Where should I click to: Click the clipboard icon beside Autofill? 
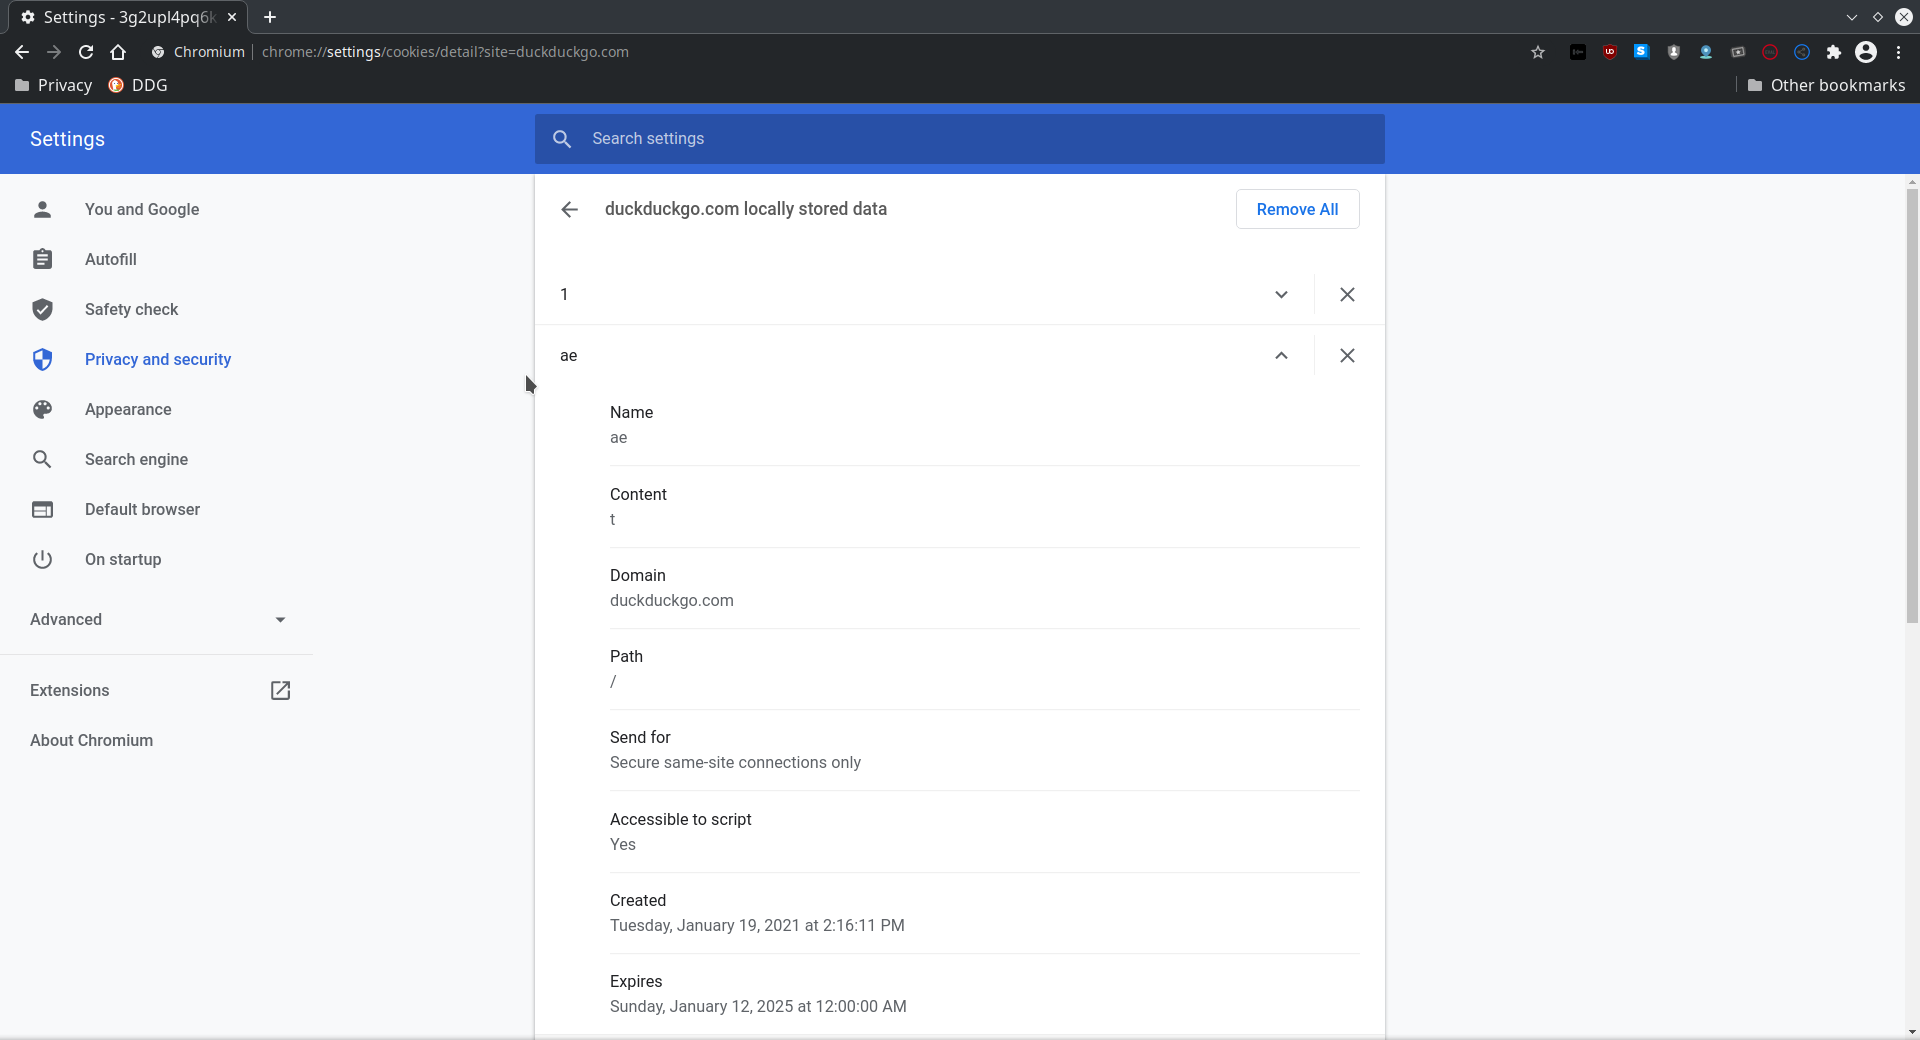coord(42,259)
